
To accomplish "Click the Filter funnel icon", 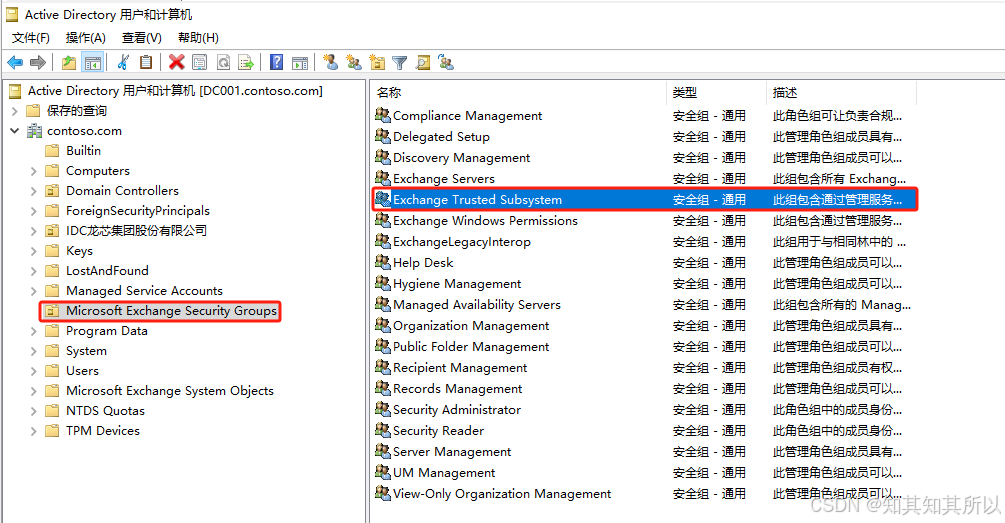I will tap(400, 62).
